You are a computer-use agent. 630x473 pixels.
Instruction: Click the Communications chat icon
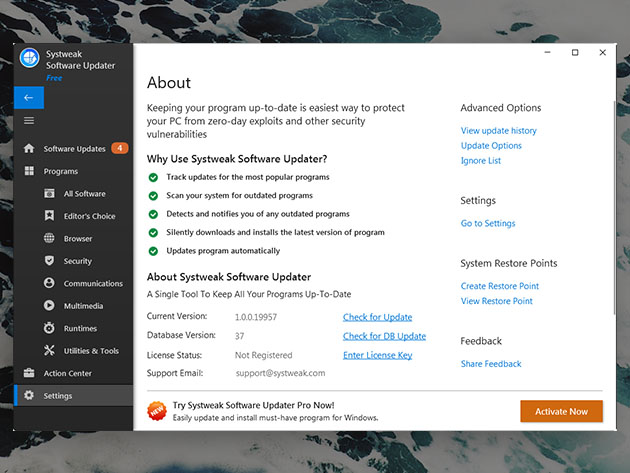click(49, 284)
